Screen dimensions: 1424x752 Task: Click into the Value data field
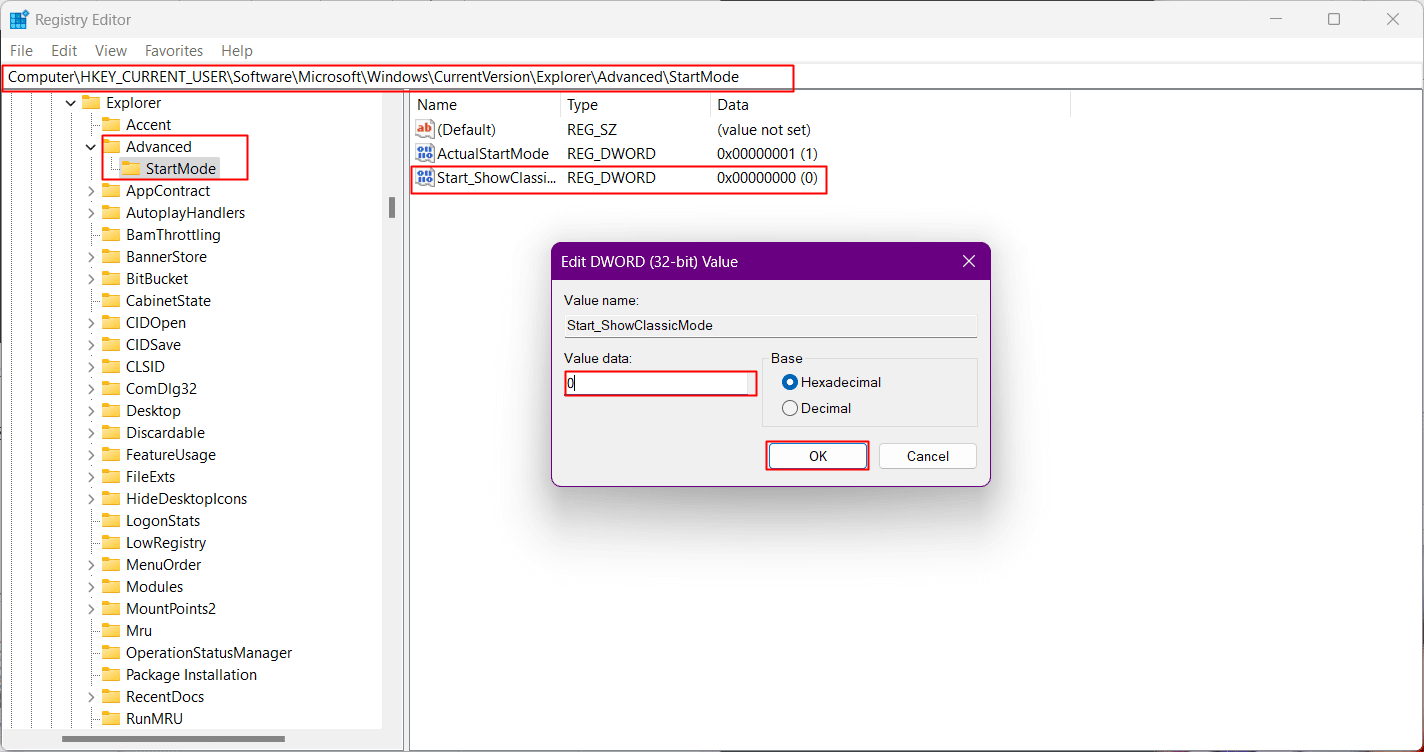[x=660, y=383]
